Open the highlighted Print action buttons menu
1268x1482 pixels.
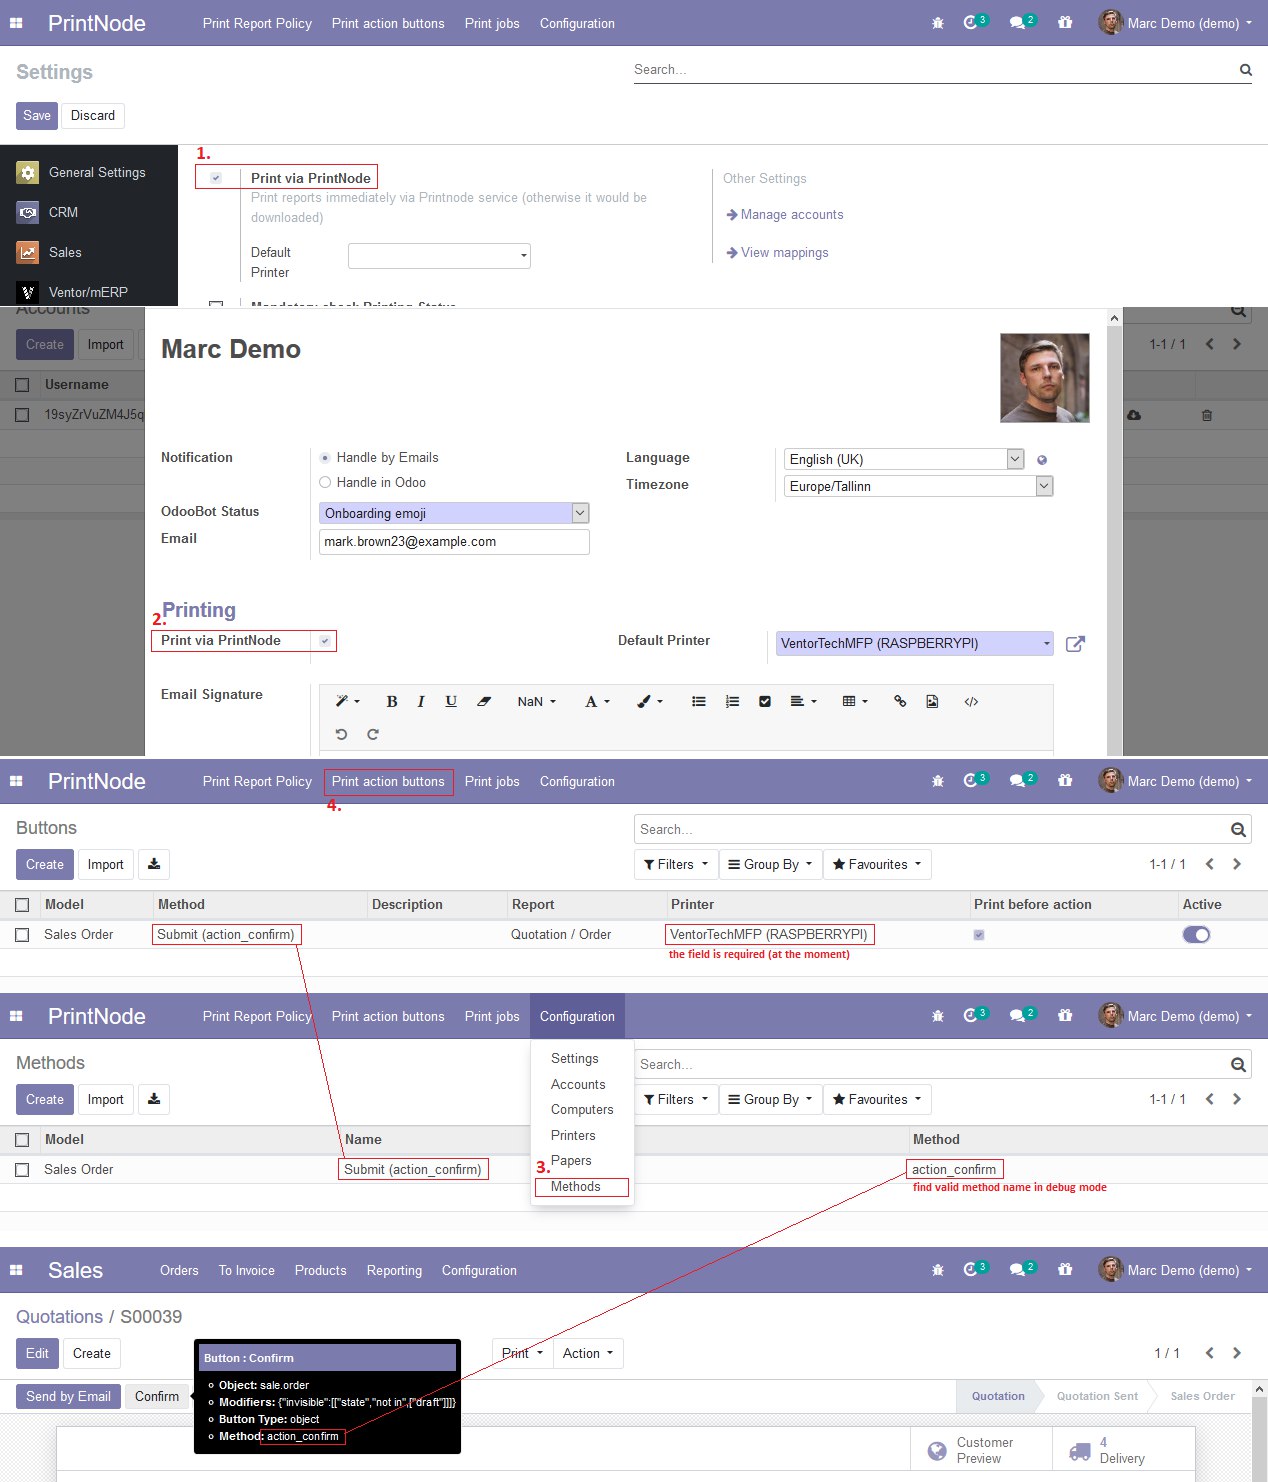(388, 781)
